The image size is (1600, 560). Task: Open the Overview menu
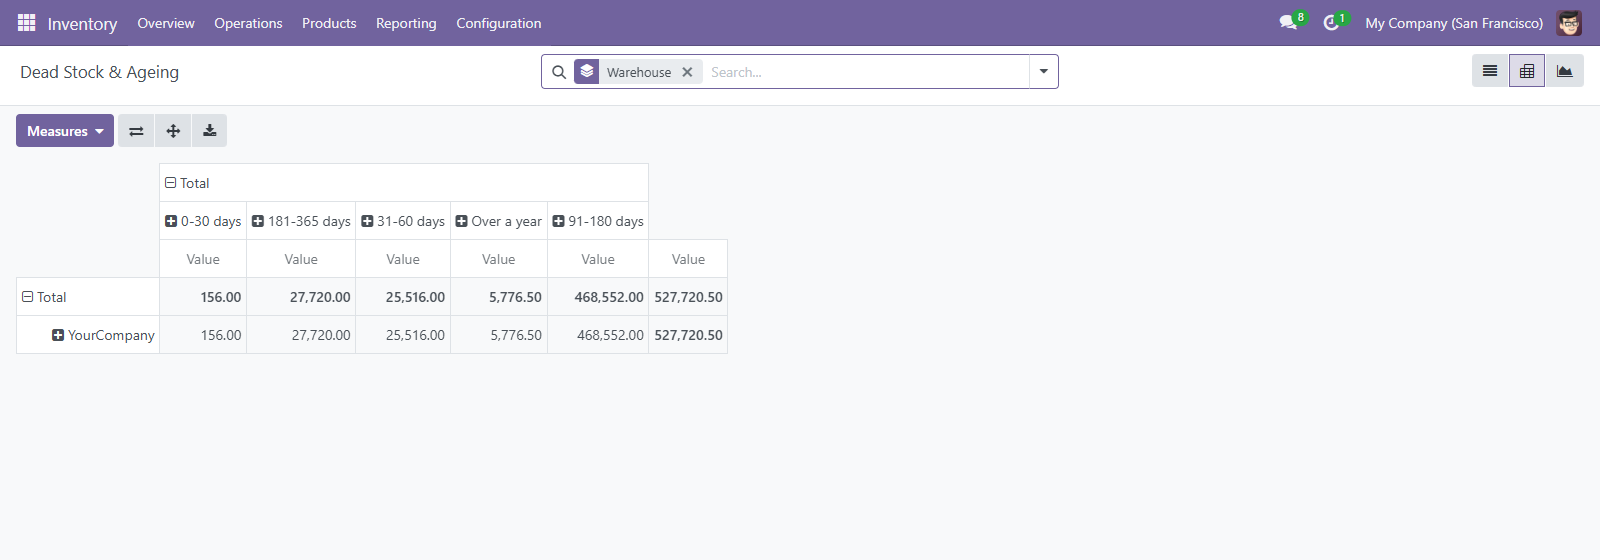point(166,23)
